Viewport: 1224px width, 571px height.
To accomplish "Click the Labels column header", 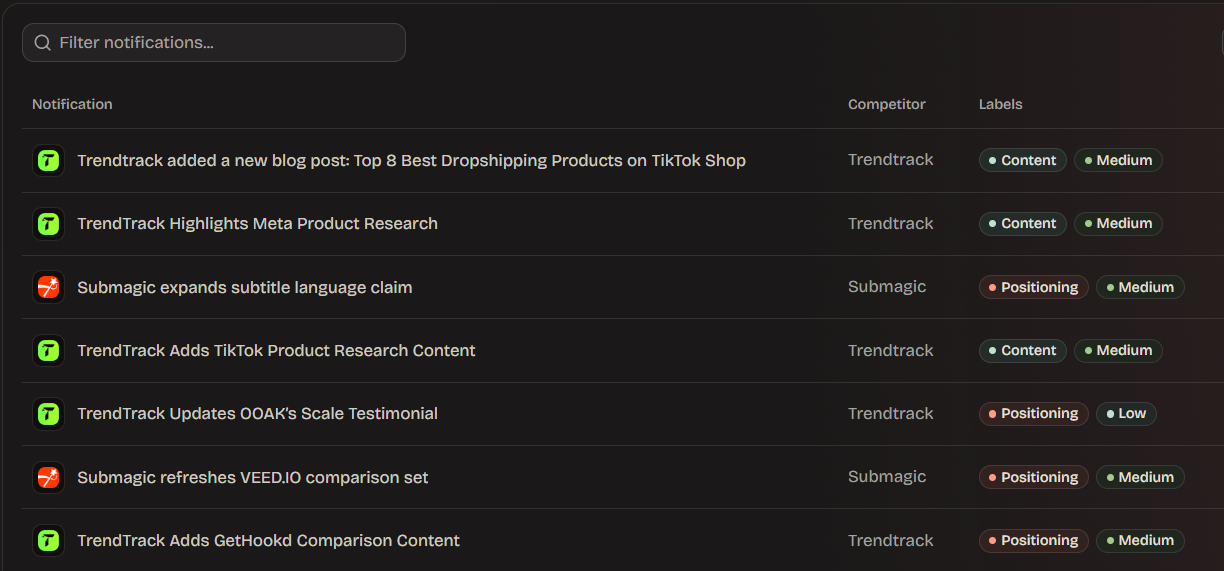I will [1000, 104].
